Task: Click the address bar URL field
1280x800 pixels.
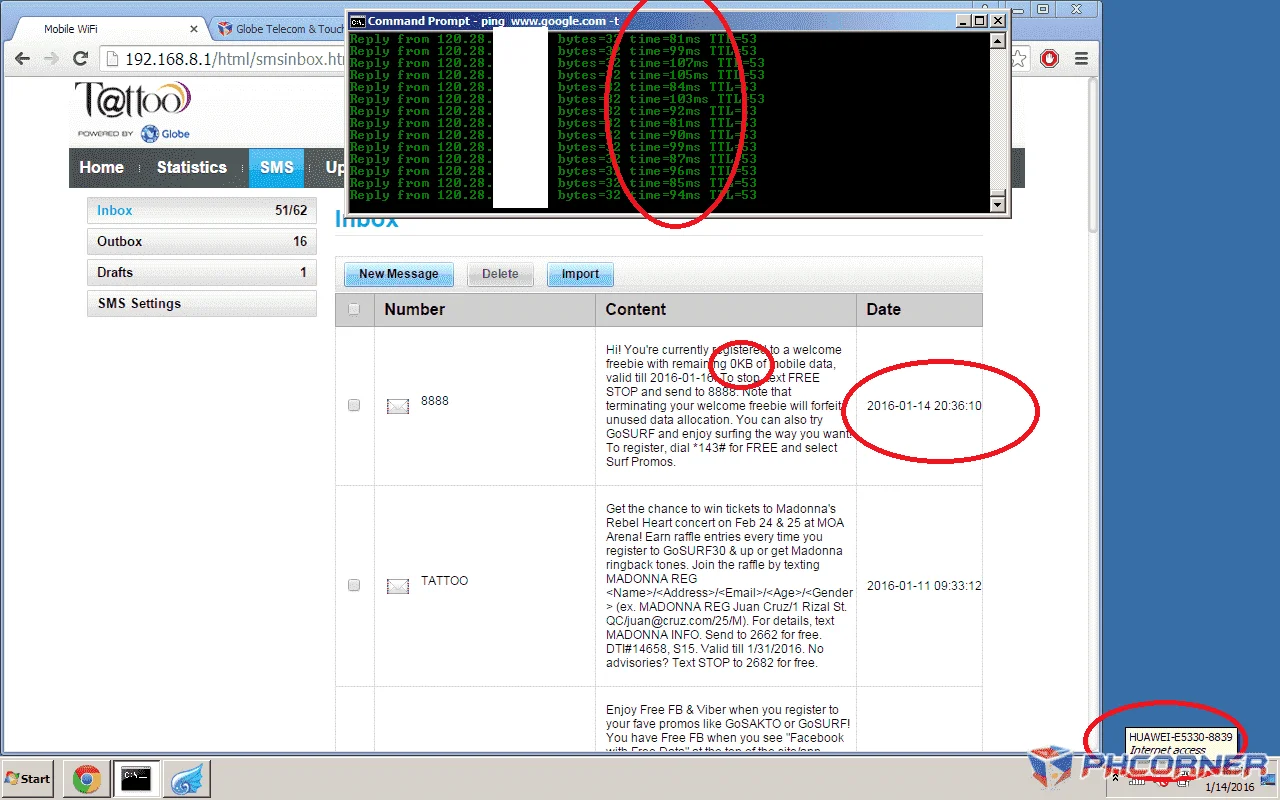Action: [x=233, y=59]
